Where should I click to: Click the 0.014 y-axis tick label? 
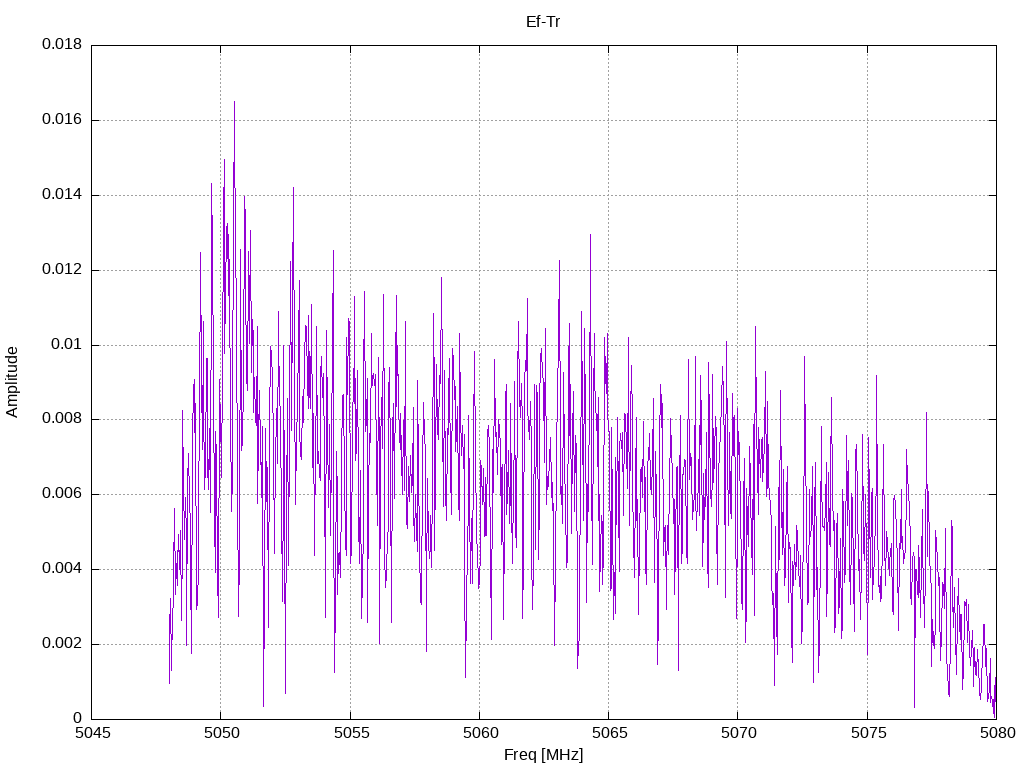[x=62, y=194]
